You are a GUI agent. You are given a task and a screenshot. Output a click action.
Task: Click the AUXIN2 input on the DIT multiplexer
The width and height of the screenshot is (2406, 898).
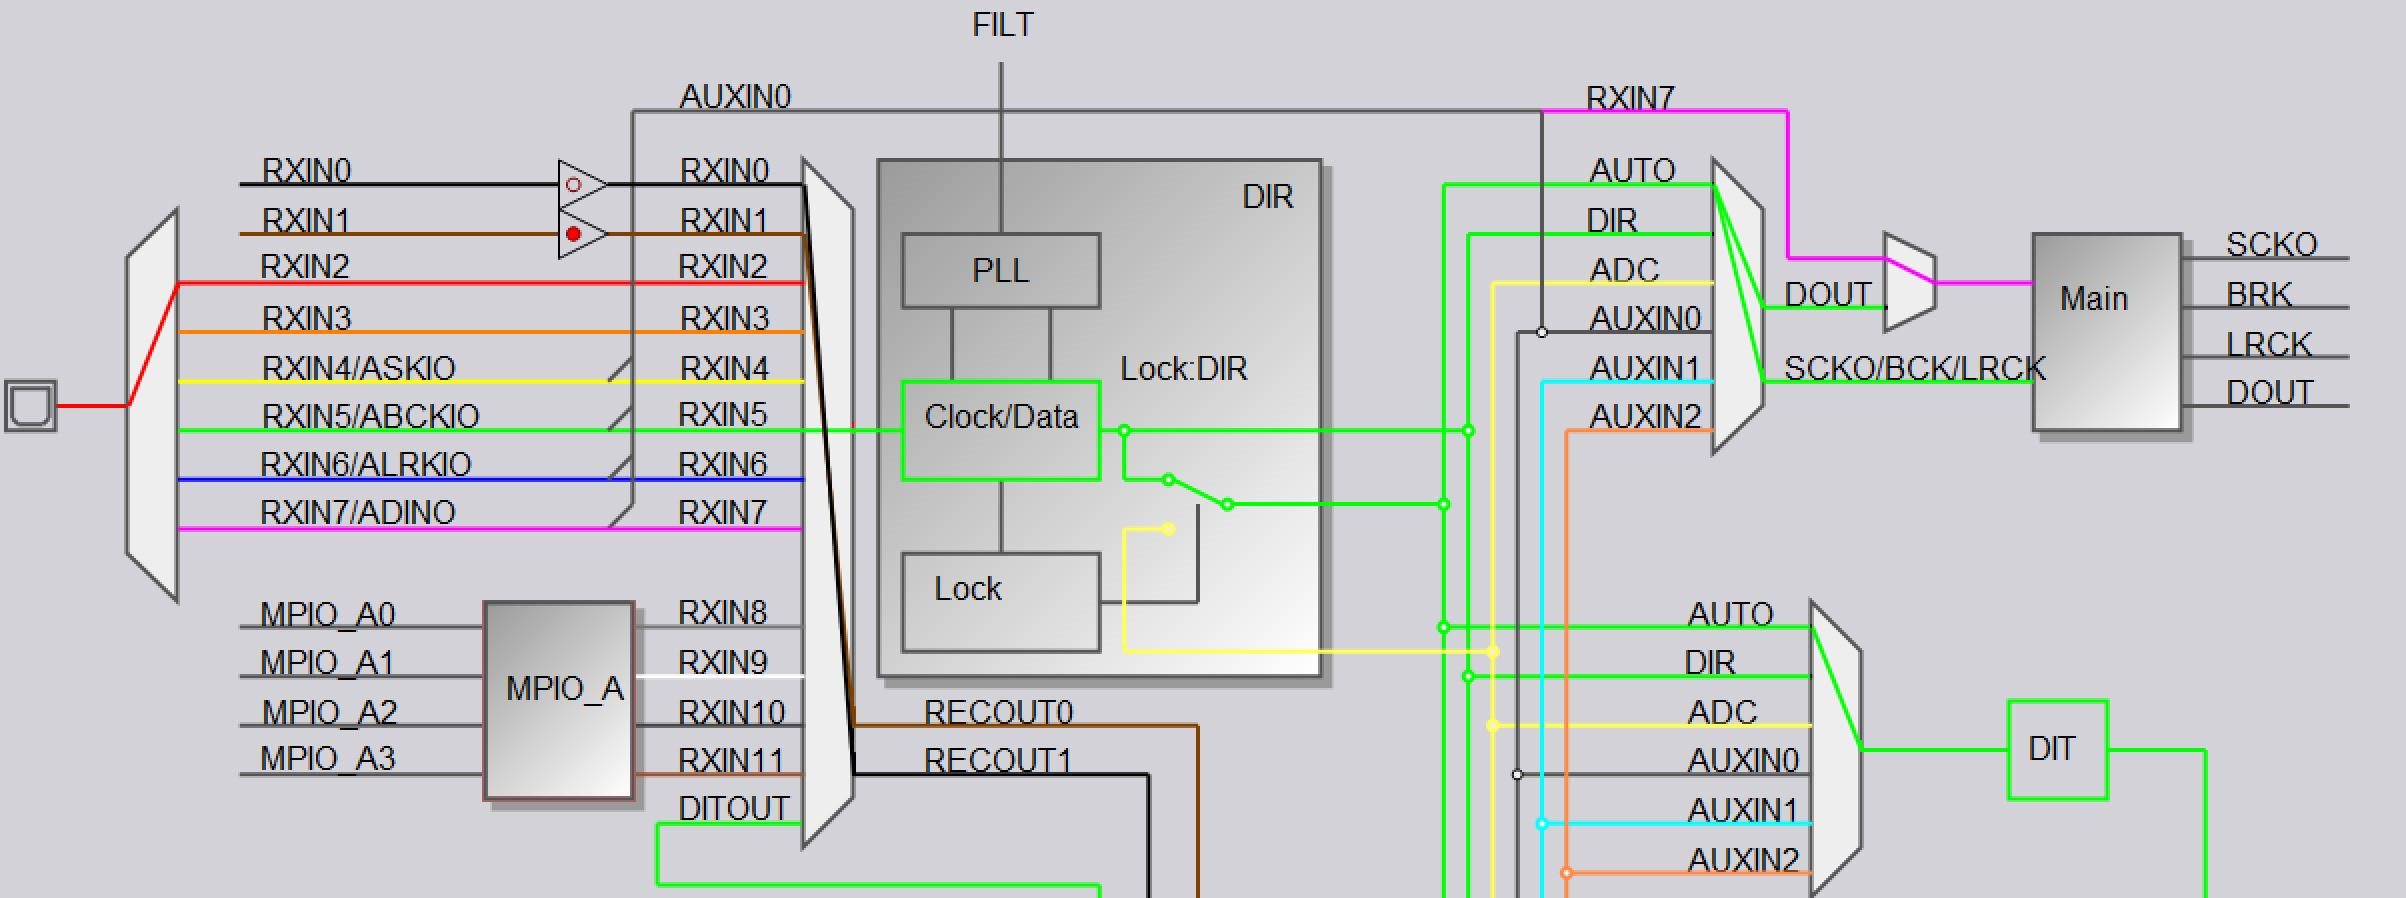tap(1743, 860)
